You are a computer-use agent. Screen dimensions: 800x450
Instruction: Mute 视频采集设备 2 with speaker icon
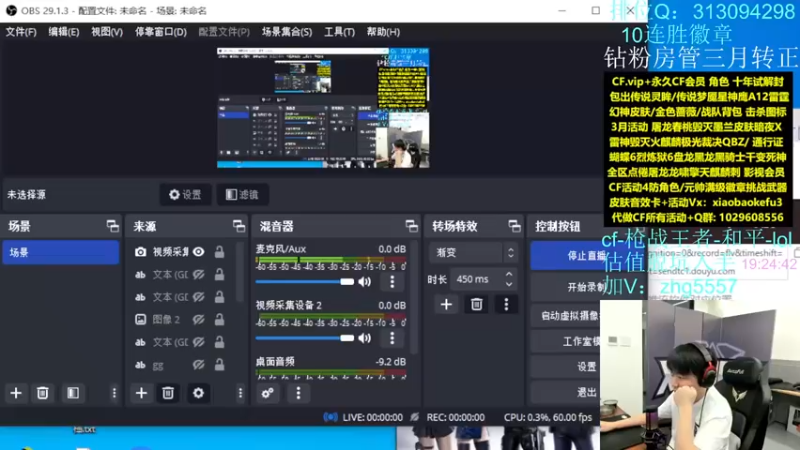click(365, 338)
